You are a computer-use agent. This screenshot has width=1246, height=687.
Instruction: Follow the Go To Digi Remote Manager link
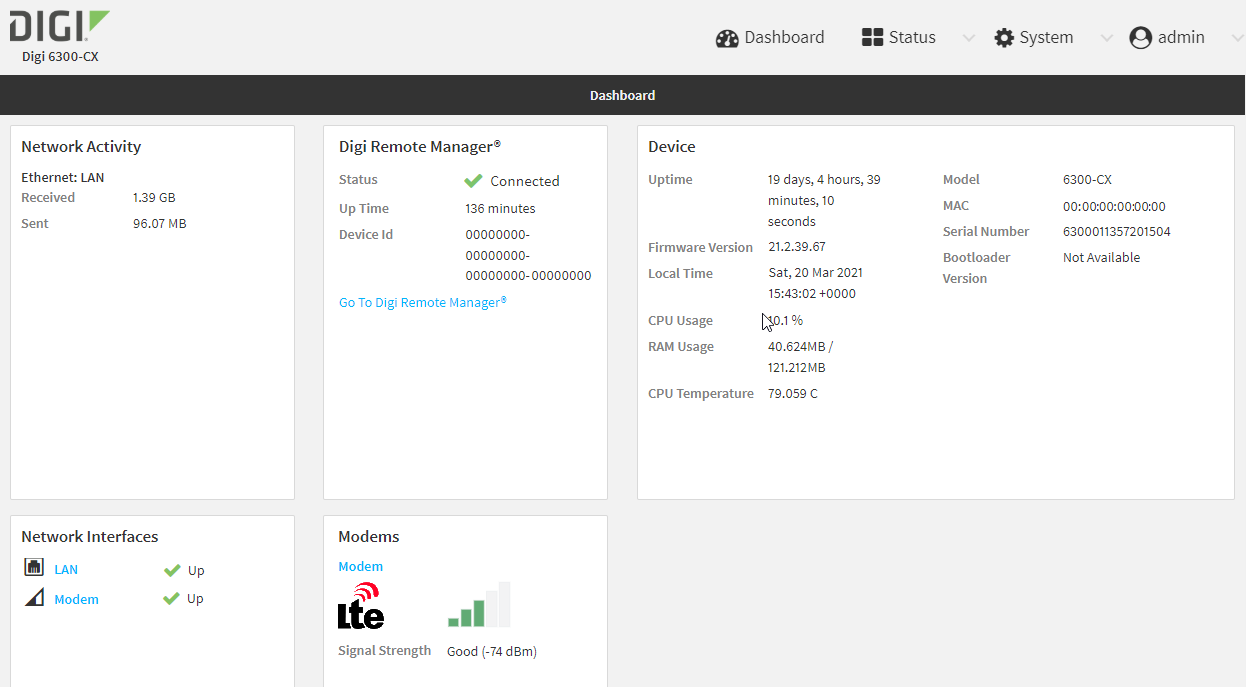coord(423,302)
